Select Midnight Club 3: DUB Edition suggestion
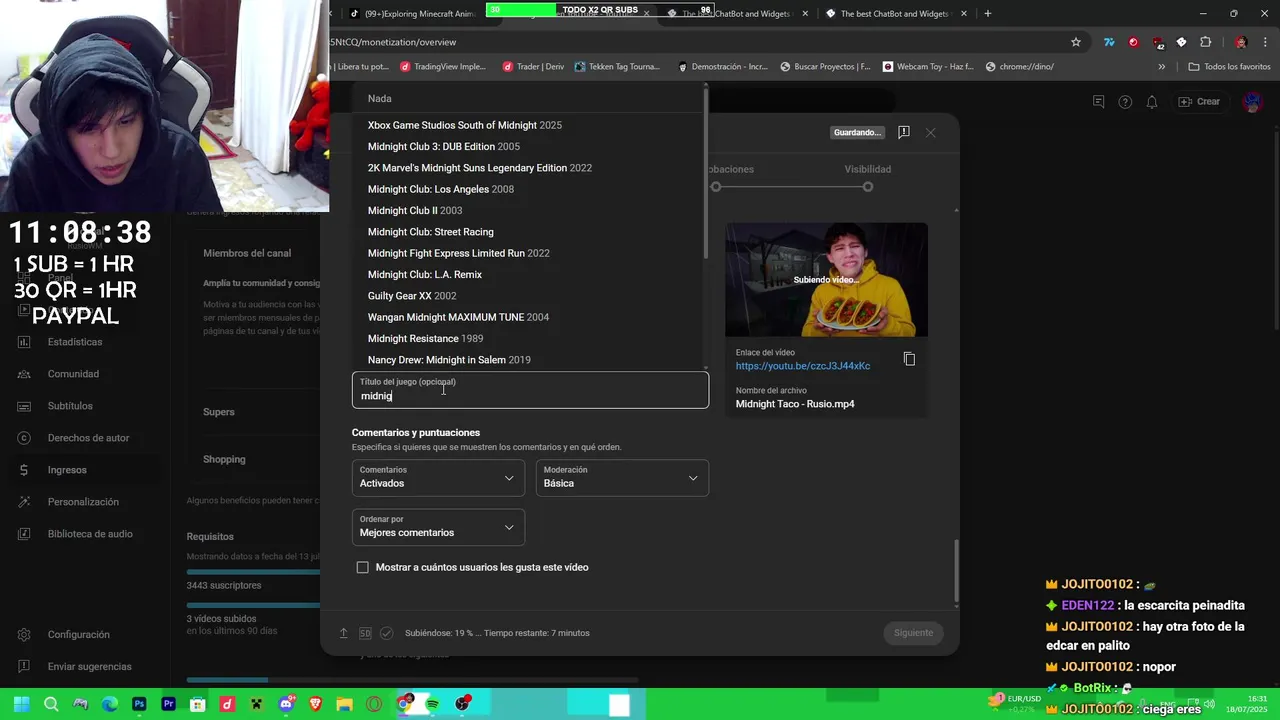 click(x=529, y=147)
